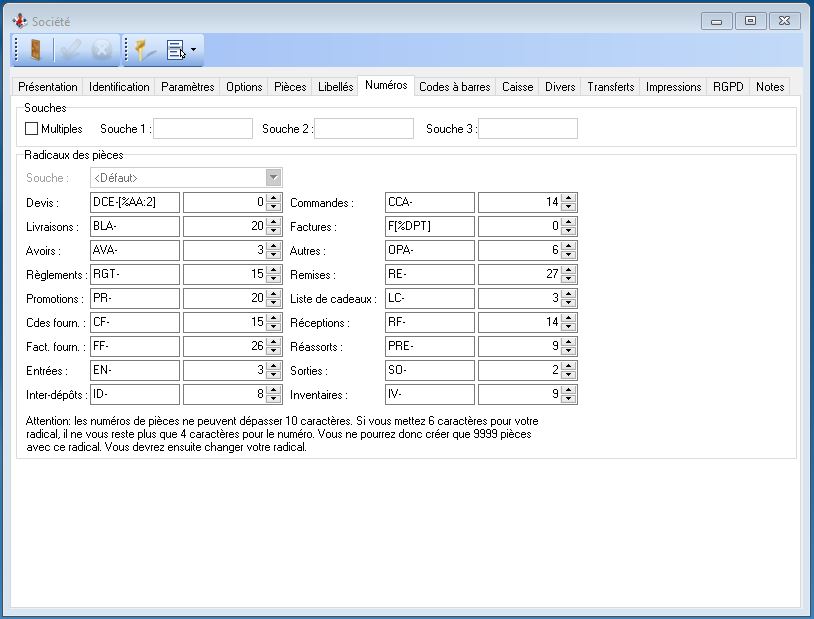Focus the Devis radical field DCE-[%AA:2]
The width and height of the screenshot is (814, 619).
134,202
